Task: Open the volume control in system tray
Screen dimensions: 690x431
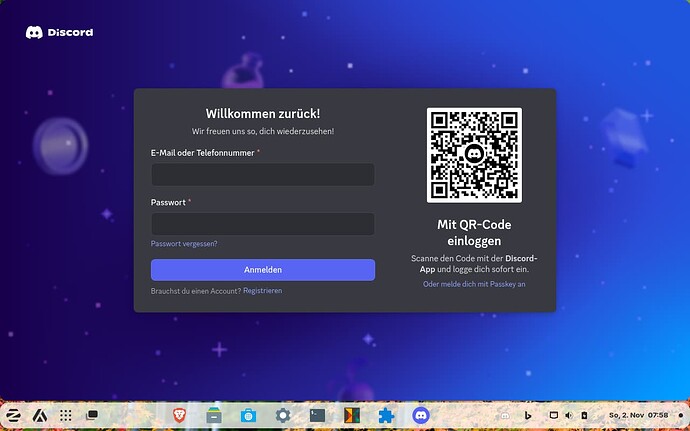Action: (569, 414)
